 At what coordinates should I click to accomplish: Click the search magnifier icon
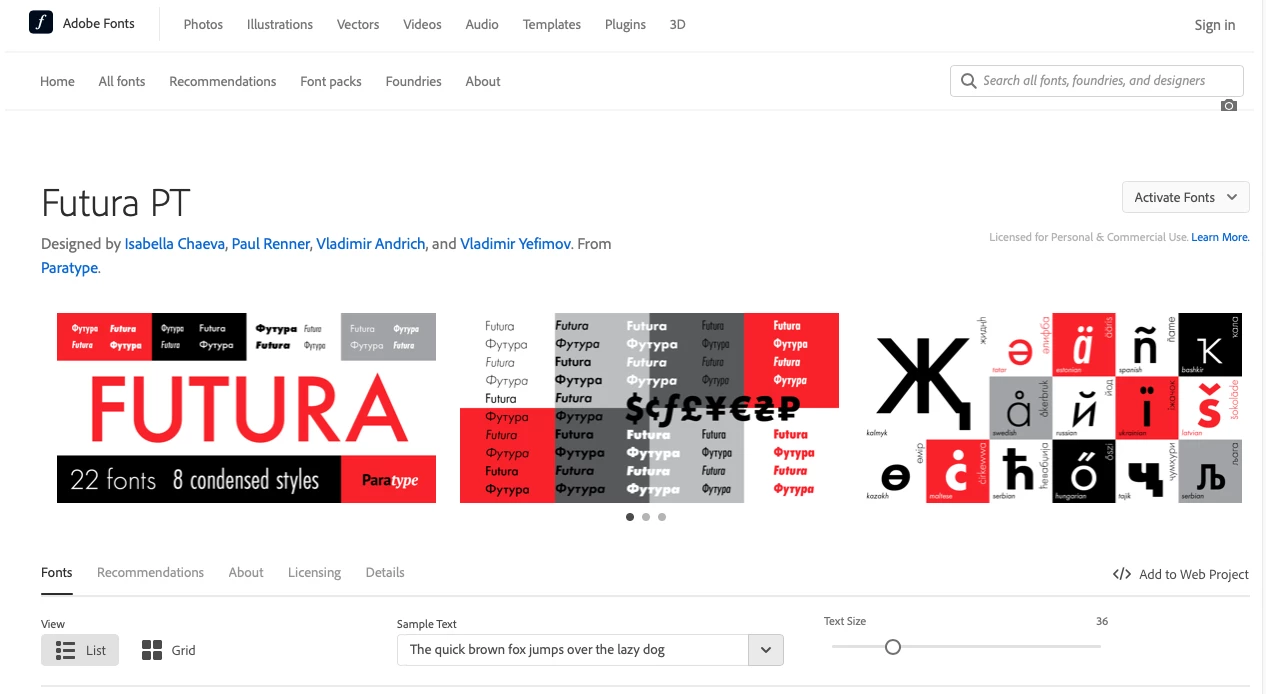(x=968, y=81)
